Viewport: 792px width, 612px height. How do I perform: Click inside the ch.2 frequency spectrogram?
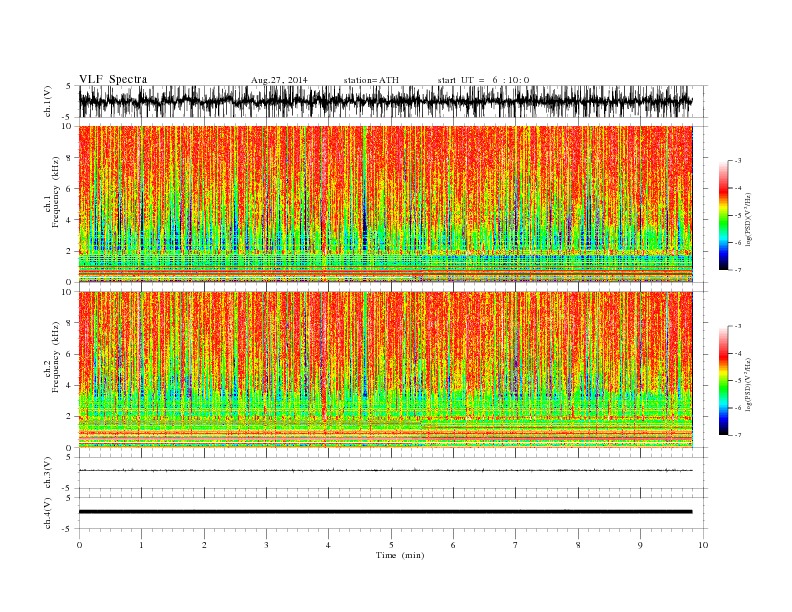pyautogui.click(x=386, y=370)
